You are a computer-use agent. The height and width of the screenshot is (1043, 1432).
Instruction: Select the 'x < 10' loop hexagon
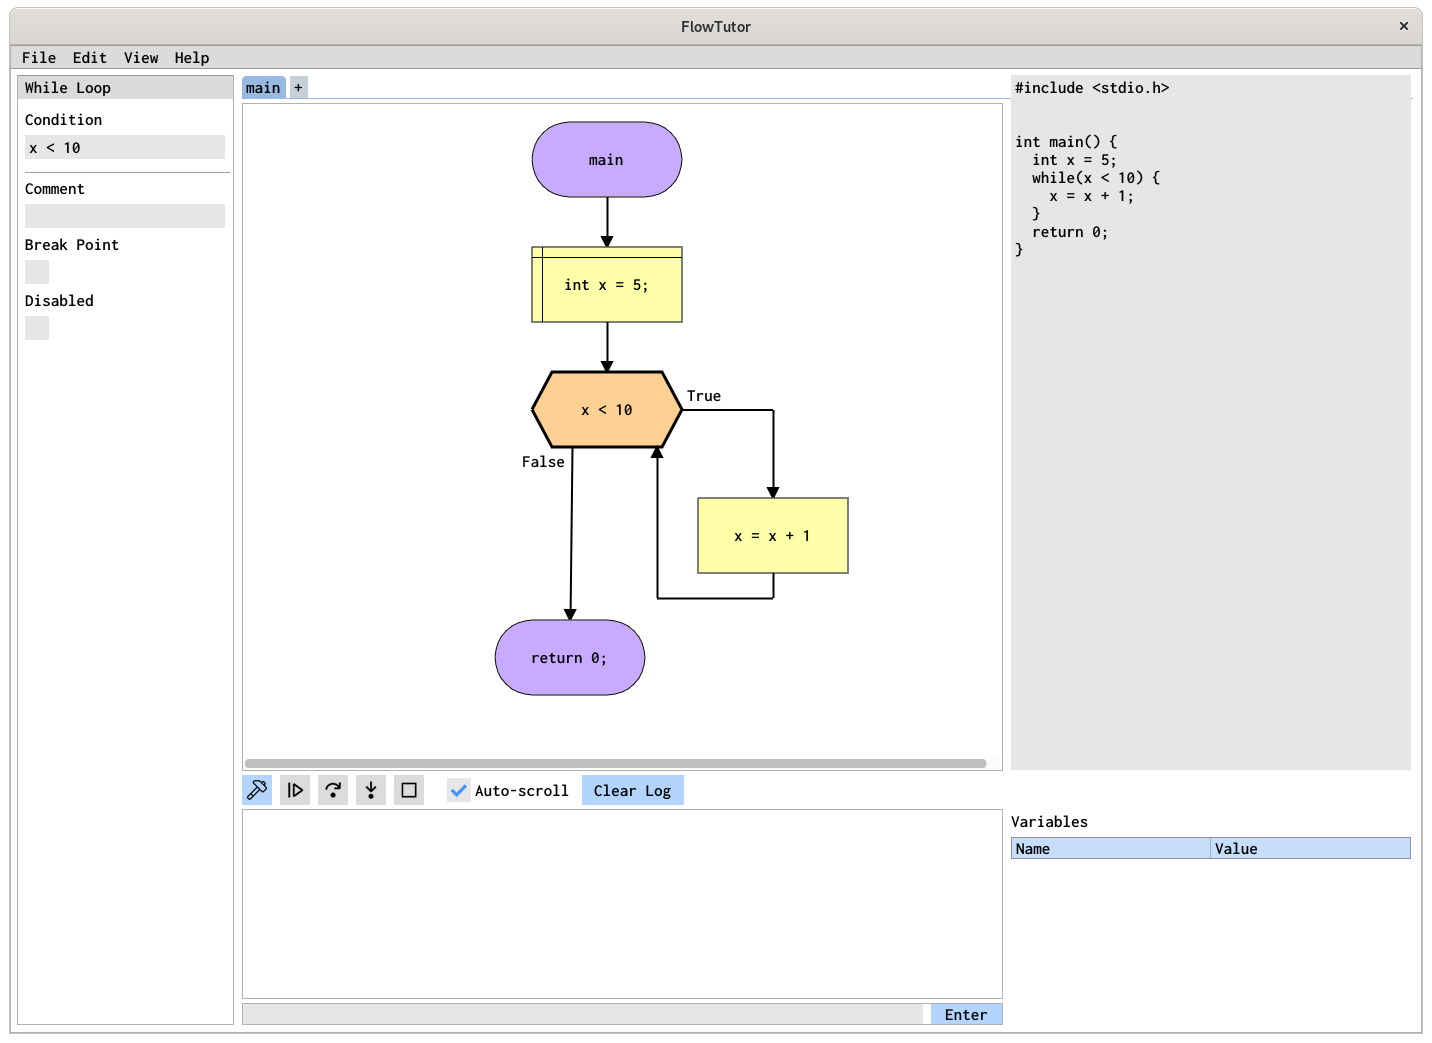click(607, 410)
